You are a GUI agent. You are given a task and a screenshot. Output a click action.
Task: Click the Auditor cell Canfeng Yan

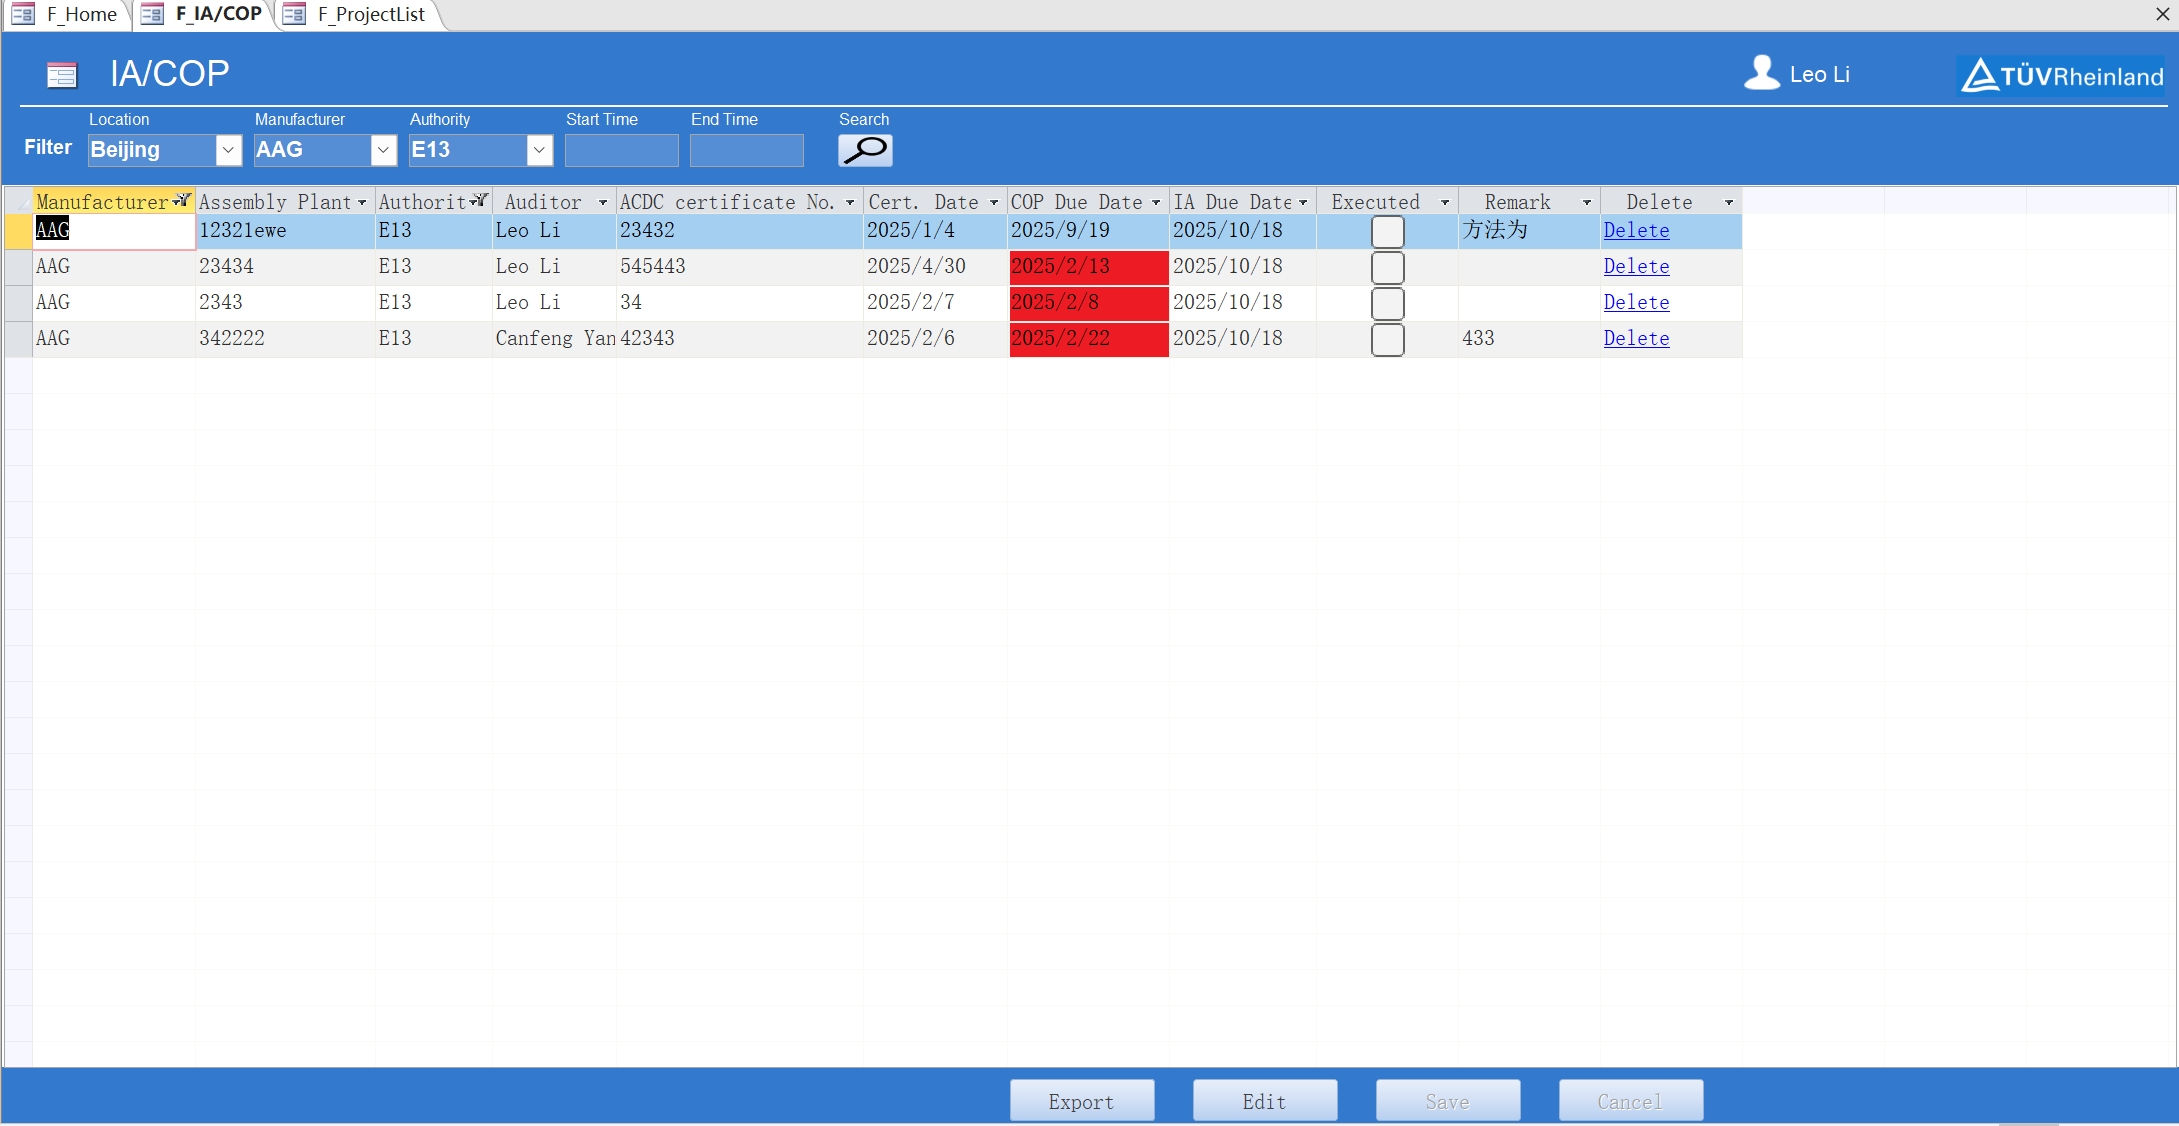(554, 339)
